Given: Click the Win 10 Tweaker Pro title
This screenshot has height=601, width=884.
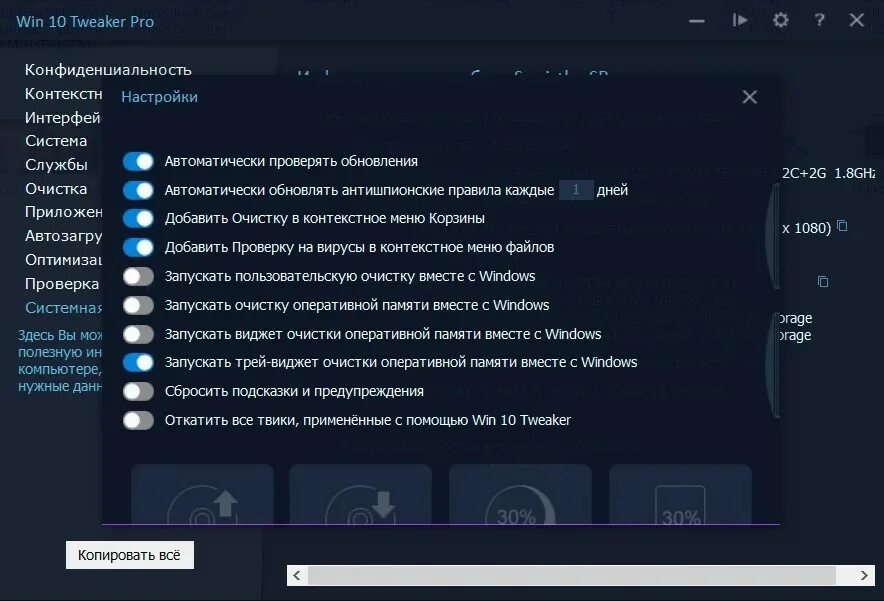Looking at the screenshot, I should click(x=85, y=22).
